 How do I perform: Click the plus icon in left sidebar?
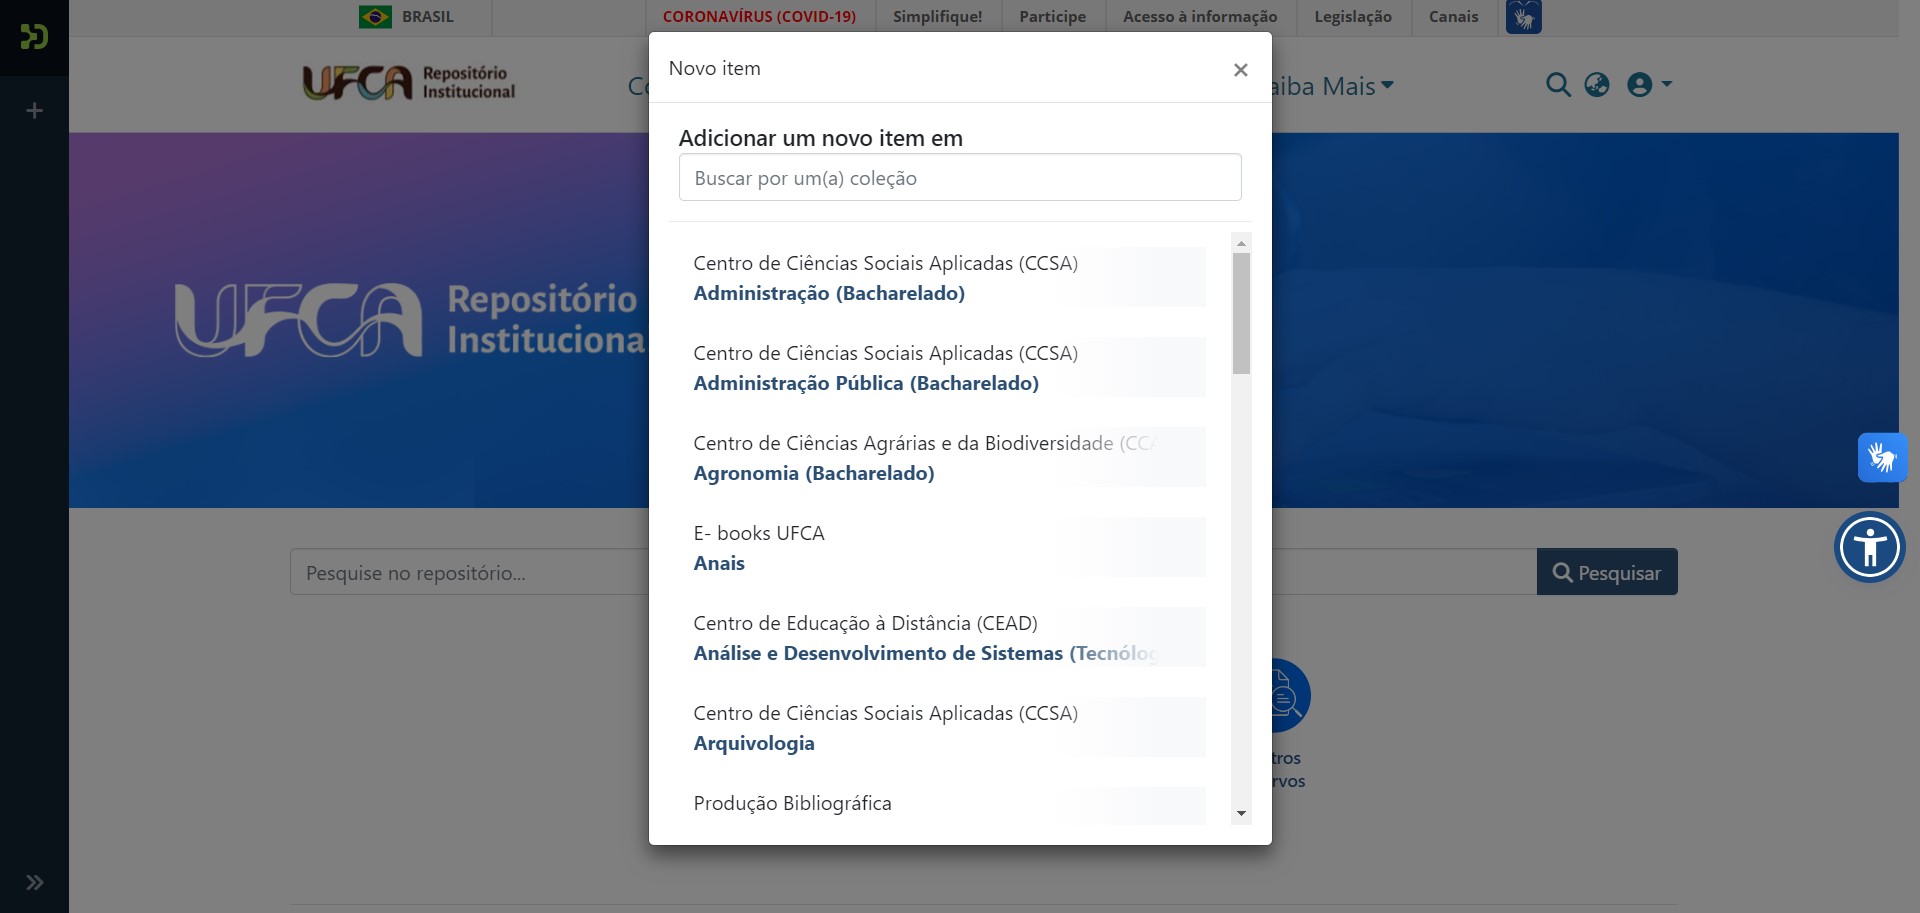click(34, 111)
